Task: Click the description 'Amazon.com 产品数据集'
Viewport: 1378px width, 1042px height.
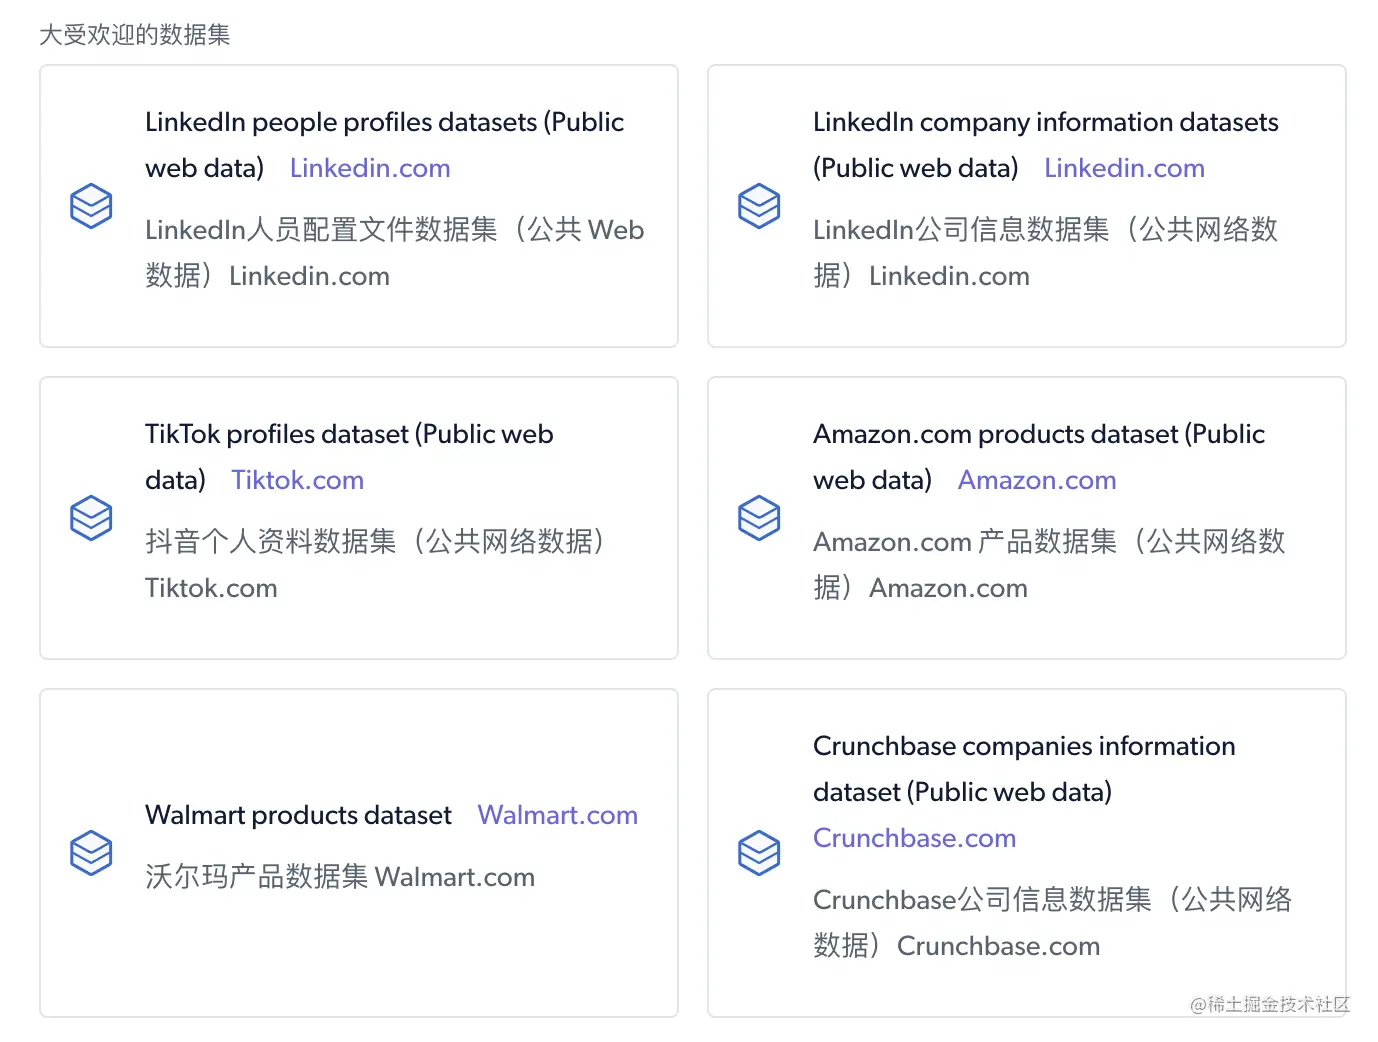Action: point(965,542)
